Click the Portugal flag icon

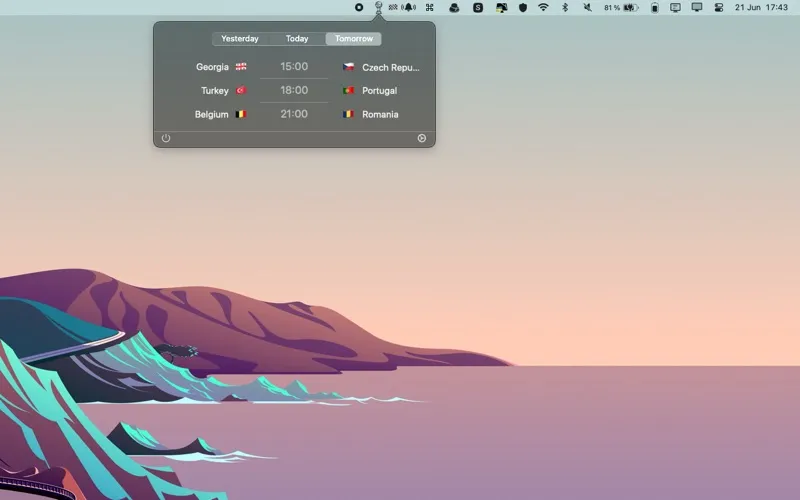[x=348, y=90]
